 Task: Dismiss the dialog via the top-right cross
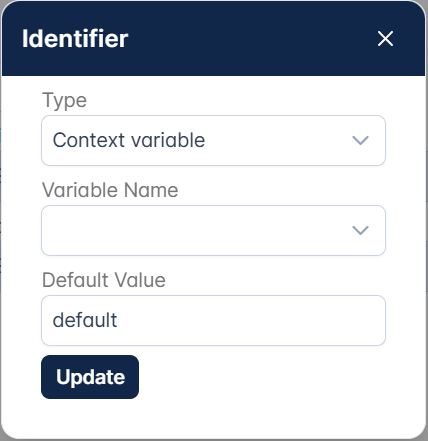(x=385, y=38)
